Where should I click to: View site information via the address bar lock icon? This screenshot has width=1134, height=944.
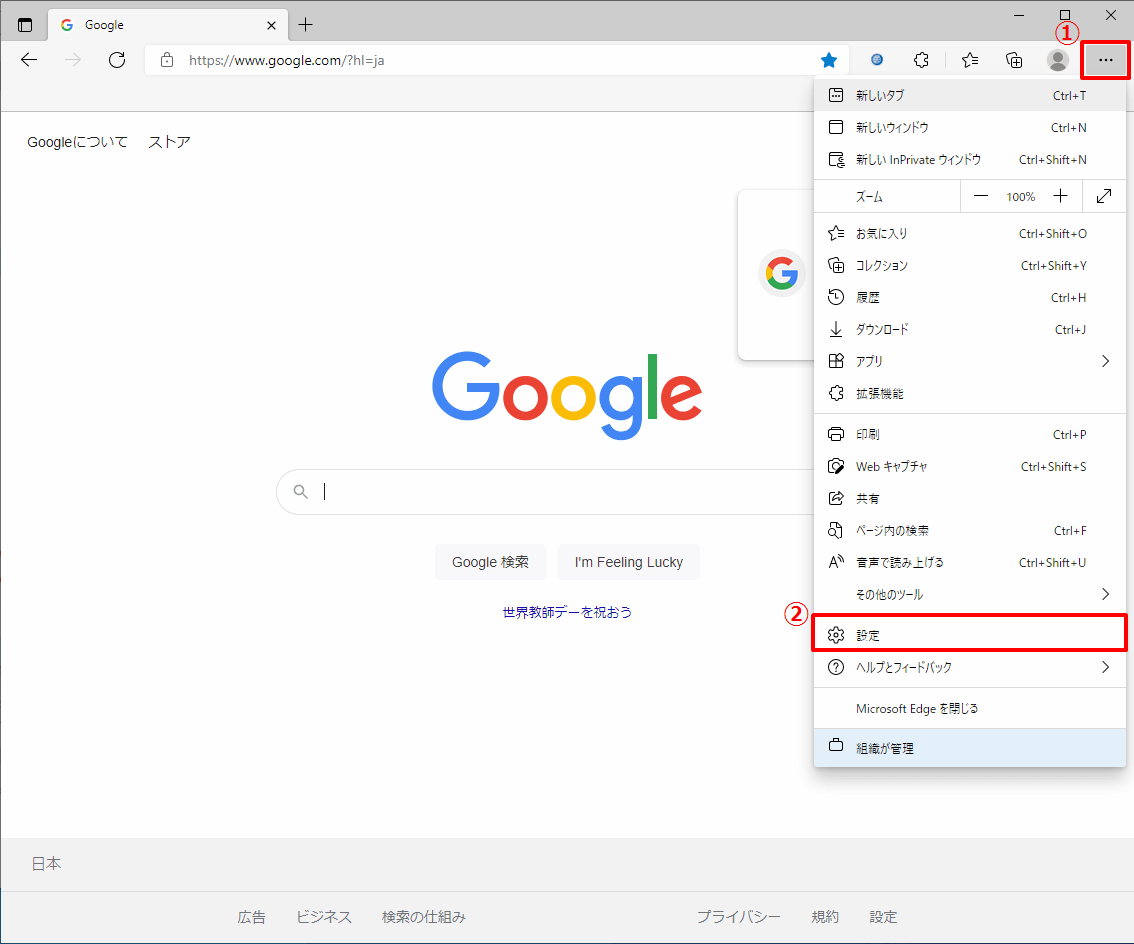tap(166, 60)
